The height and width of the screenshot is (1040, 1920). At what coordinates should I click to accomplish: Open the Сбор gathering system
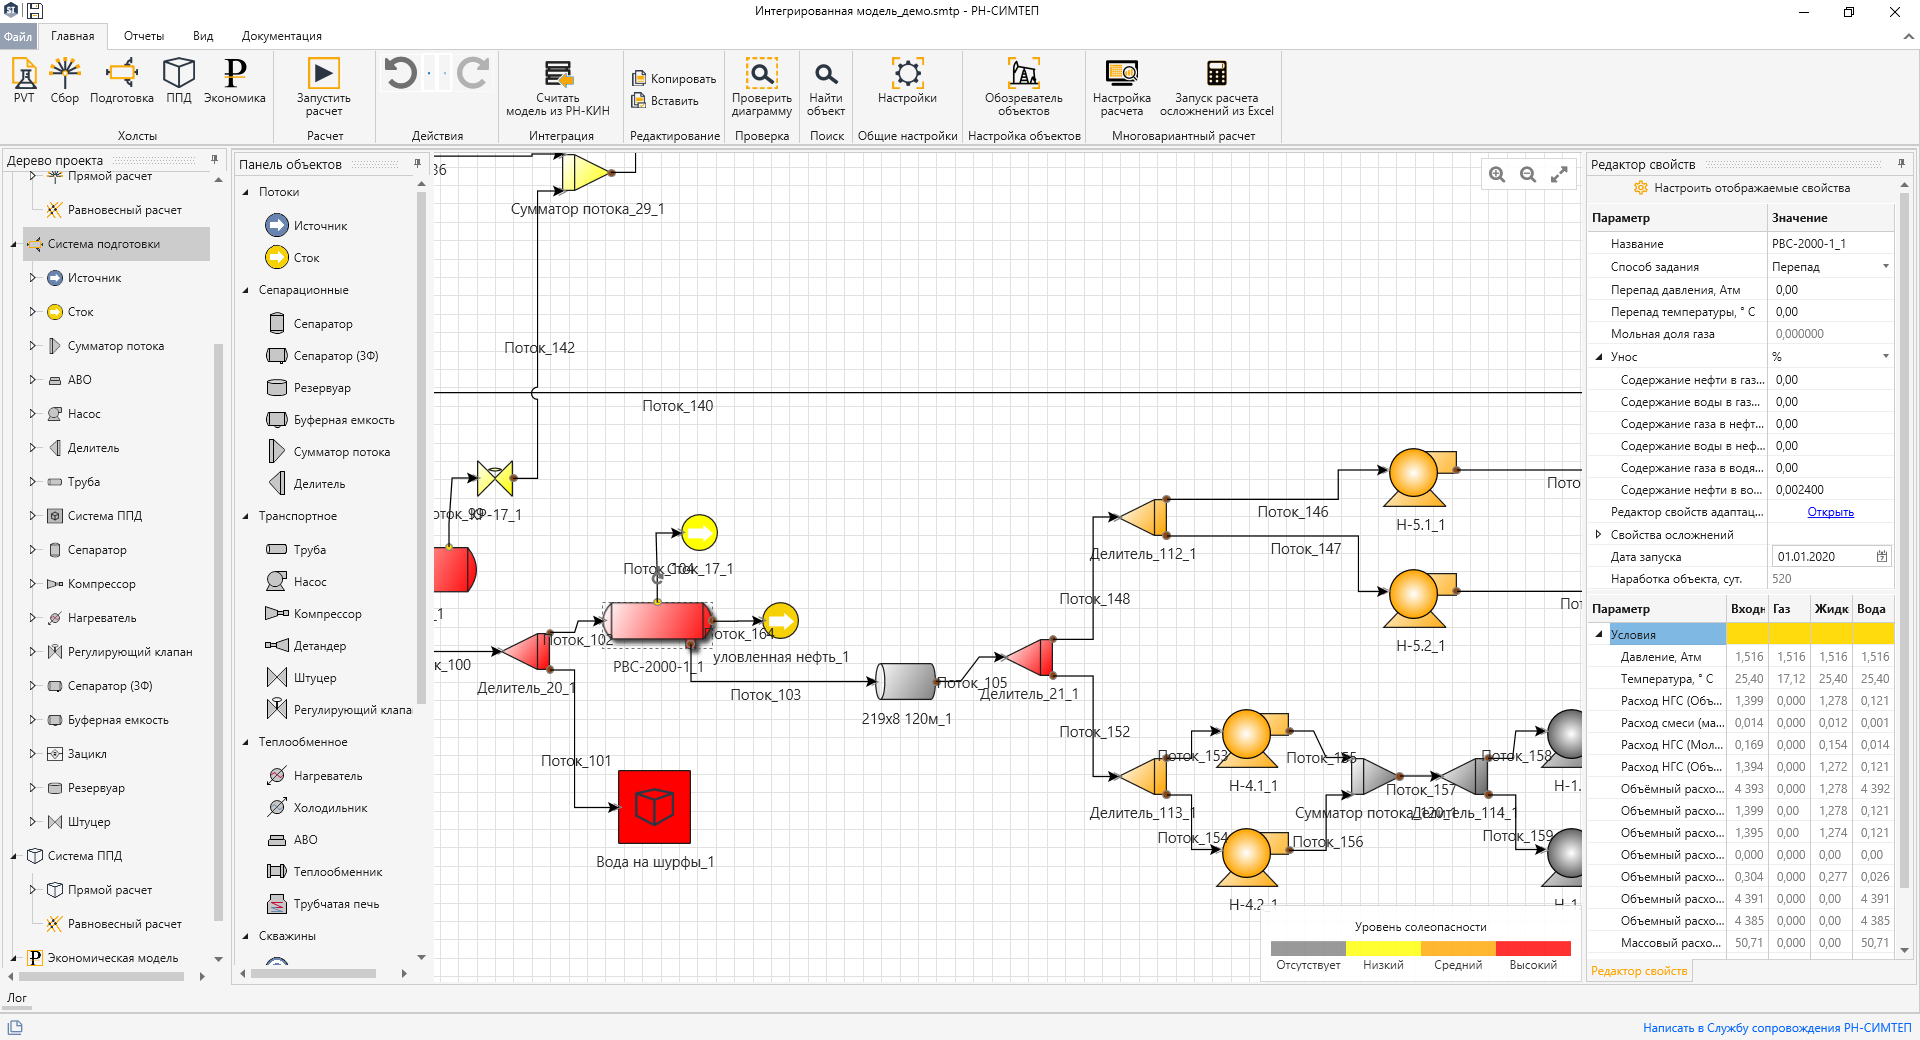(x=65, y=81)
